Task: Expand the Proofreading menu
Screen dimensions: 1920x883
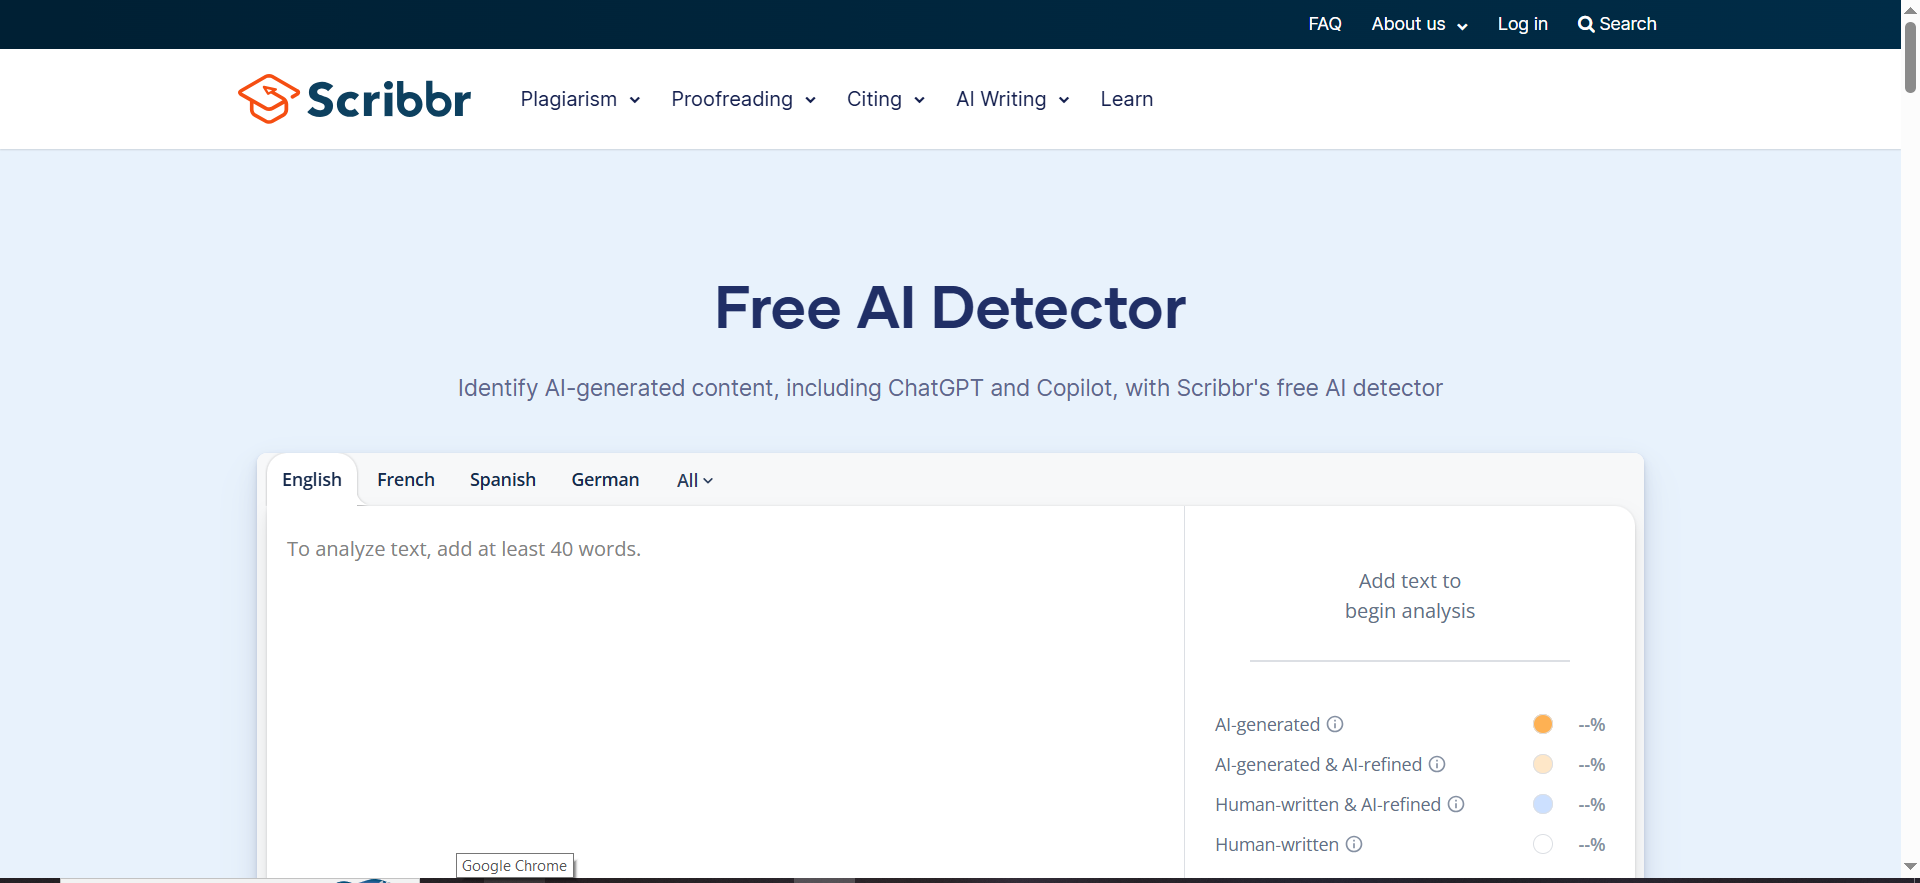Action: pyautogui.click(x=744, y=99)
